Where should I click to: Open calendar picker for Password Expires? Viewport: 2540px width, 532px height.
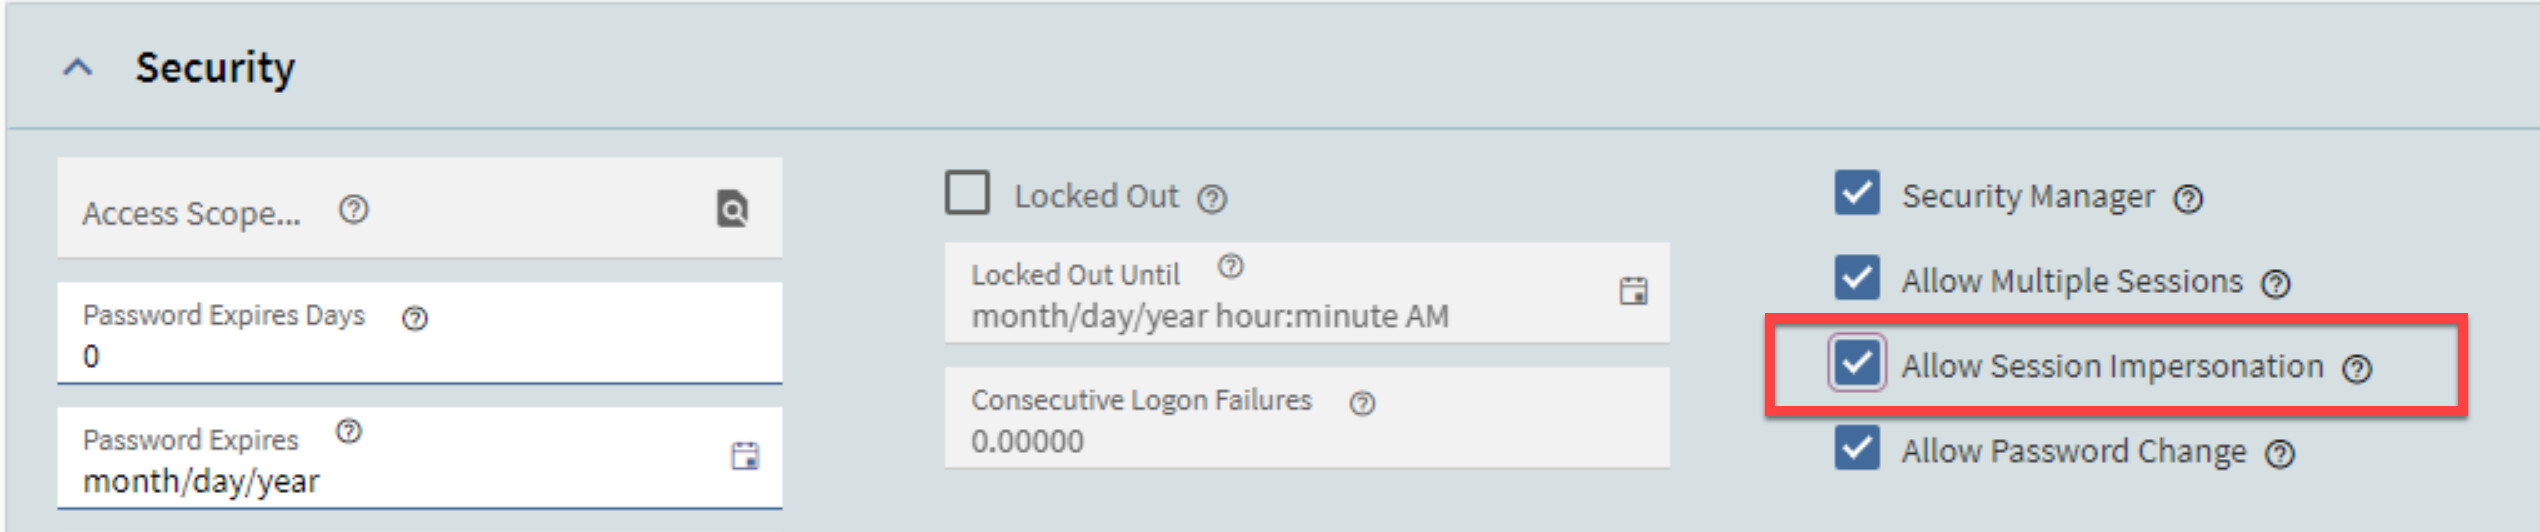tap(744, 456)
